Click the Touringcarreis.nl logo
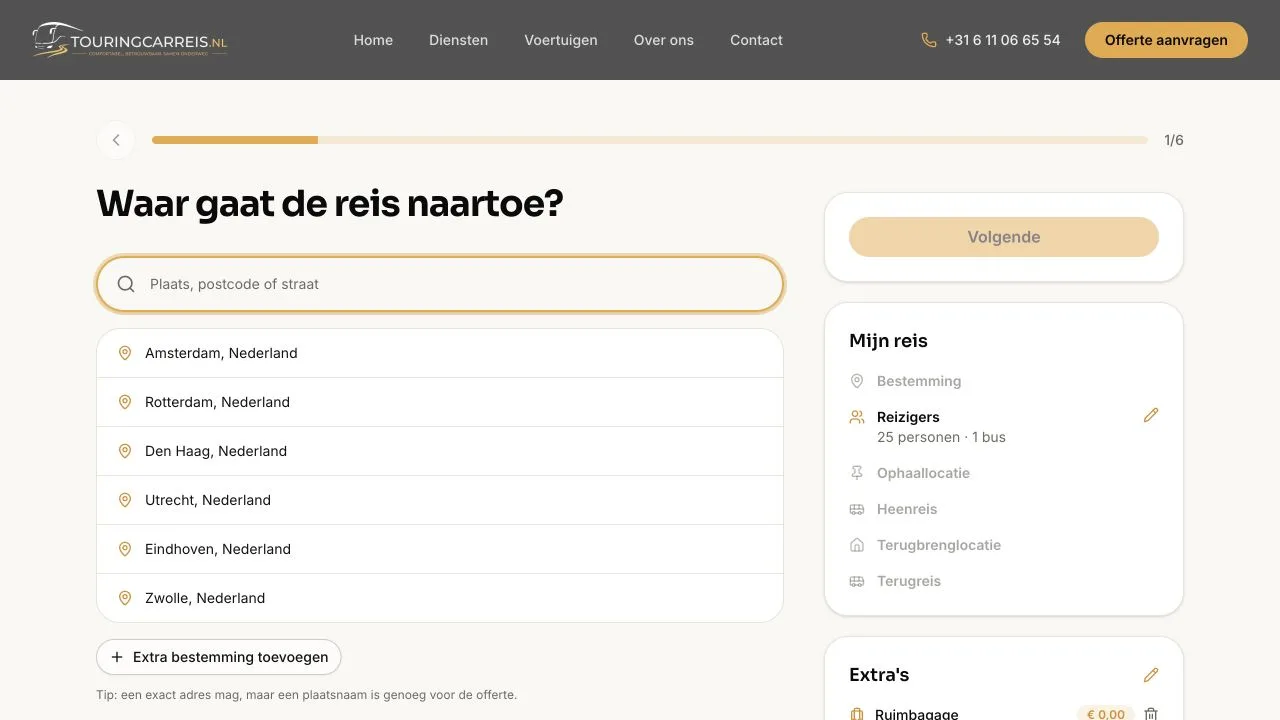 tap(130, 40)
